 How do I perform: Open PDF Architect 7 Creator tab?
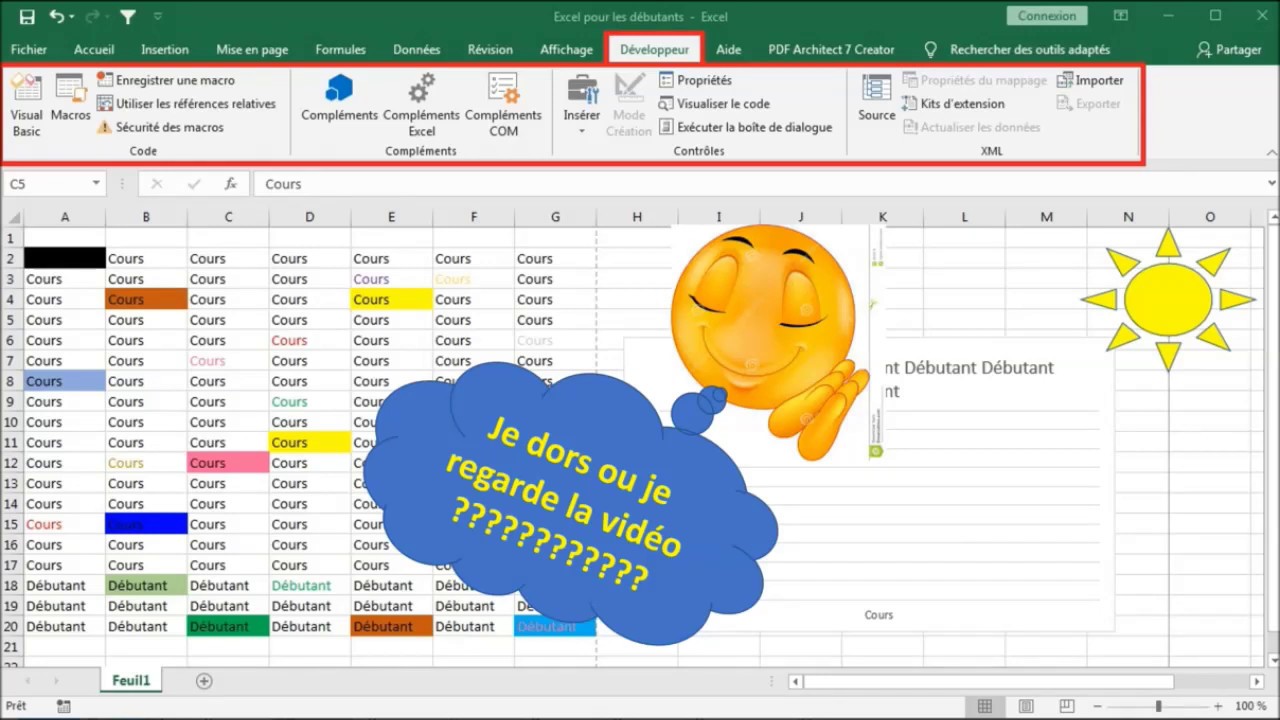coord(831,50)
